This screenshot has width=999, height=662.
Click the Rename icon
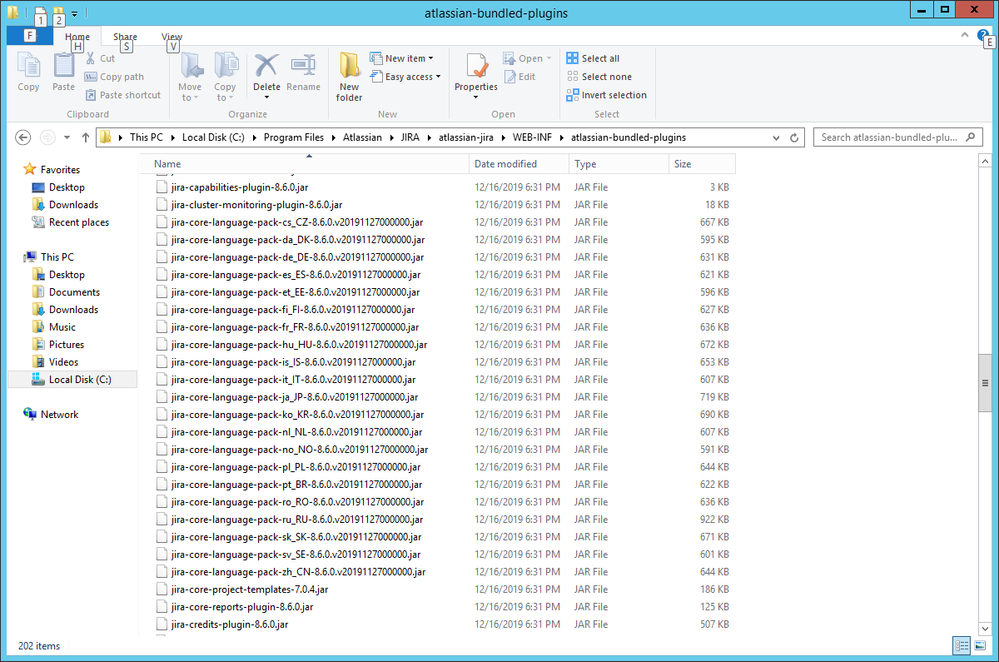[303, 72]
